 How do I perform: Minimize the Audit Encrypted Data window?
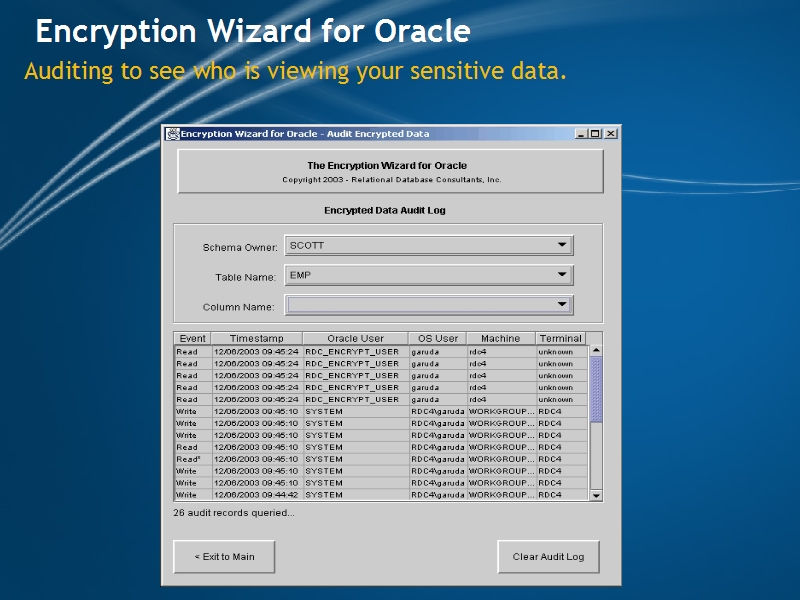click(x=581, y=134)
